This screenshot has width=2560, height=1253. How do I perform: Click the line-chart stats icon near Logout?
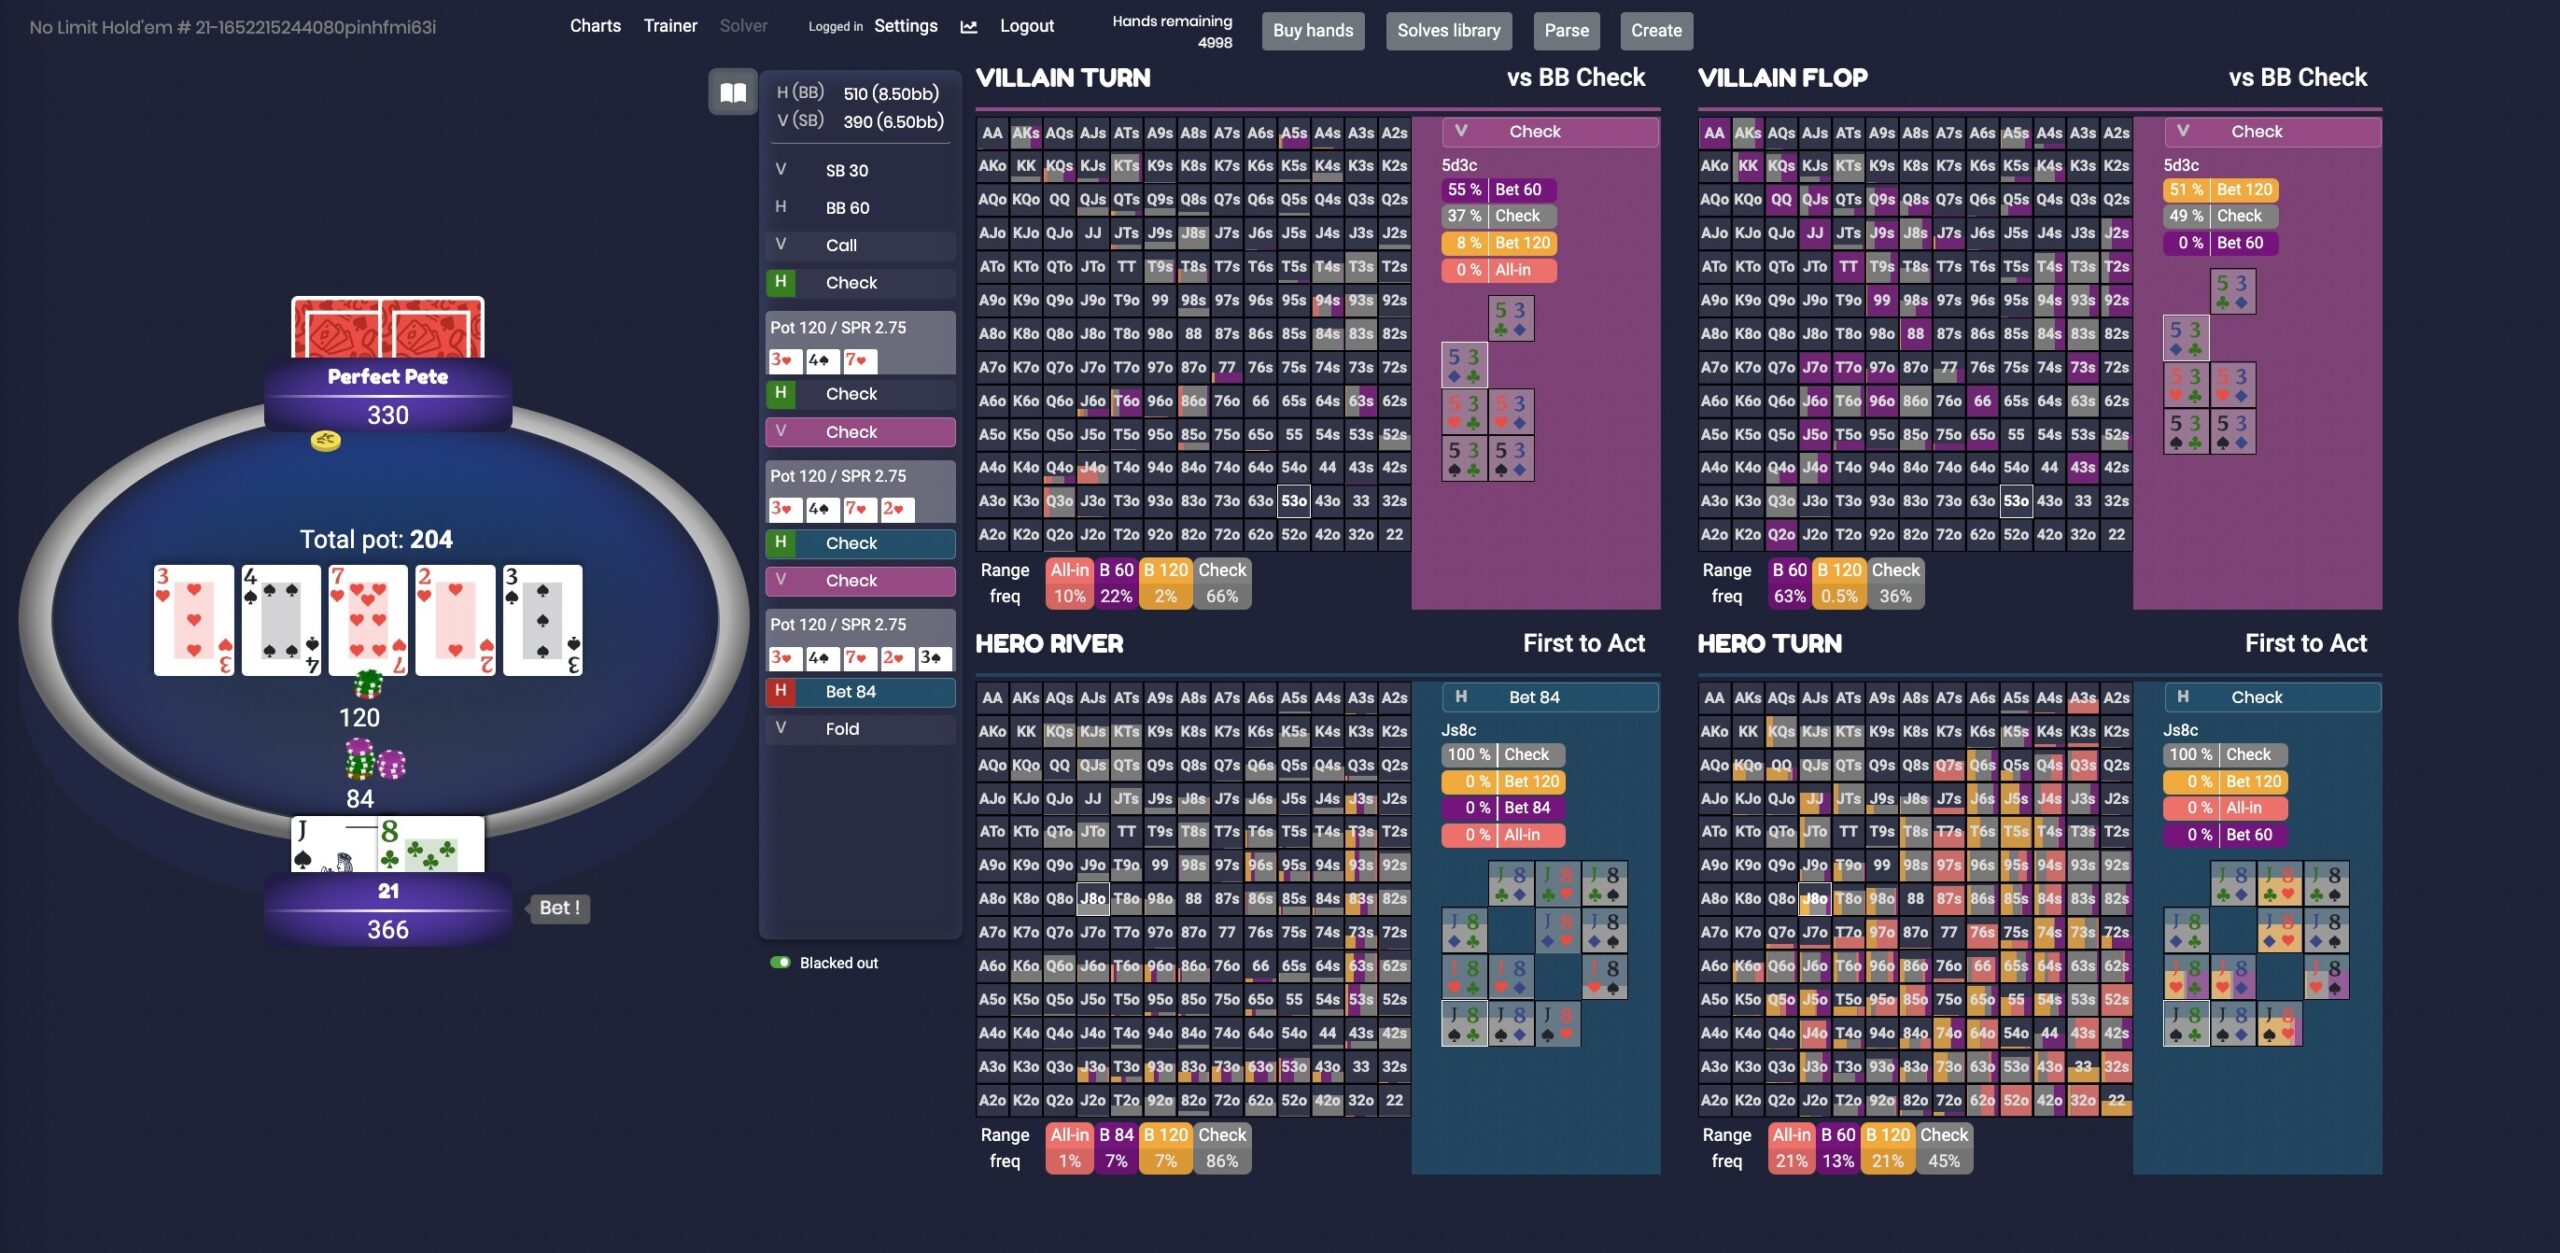(968, 27)
